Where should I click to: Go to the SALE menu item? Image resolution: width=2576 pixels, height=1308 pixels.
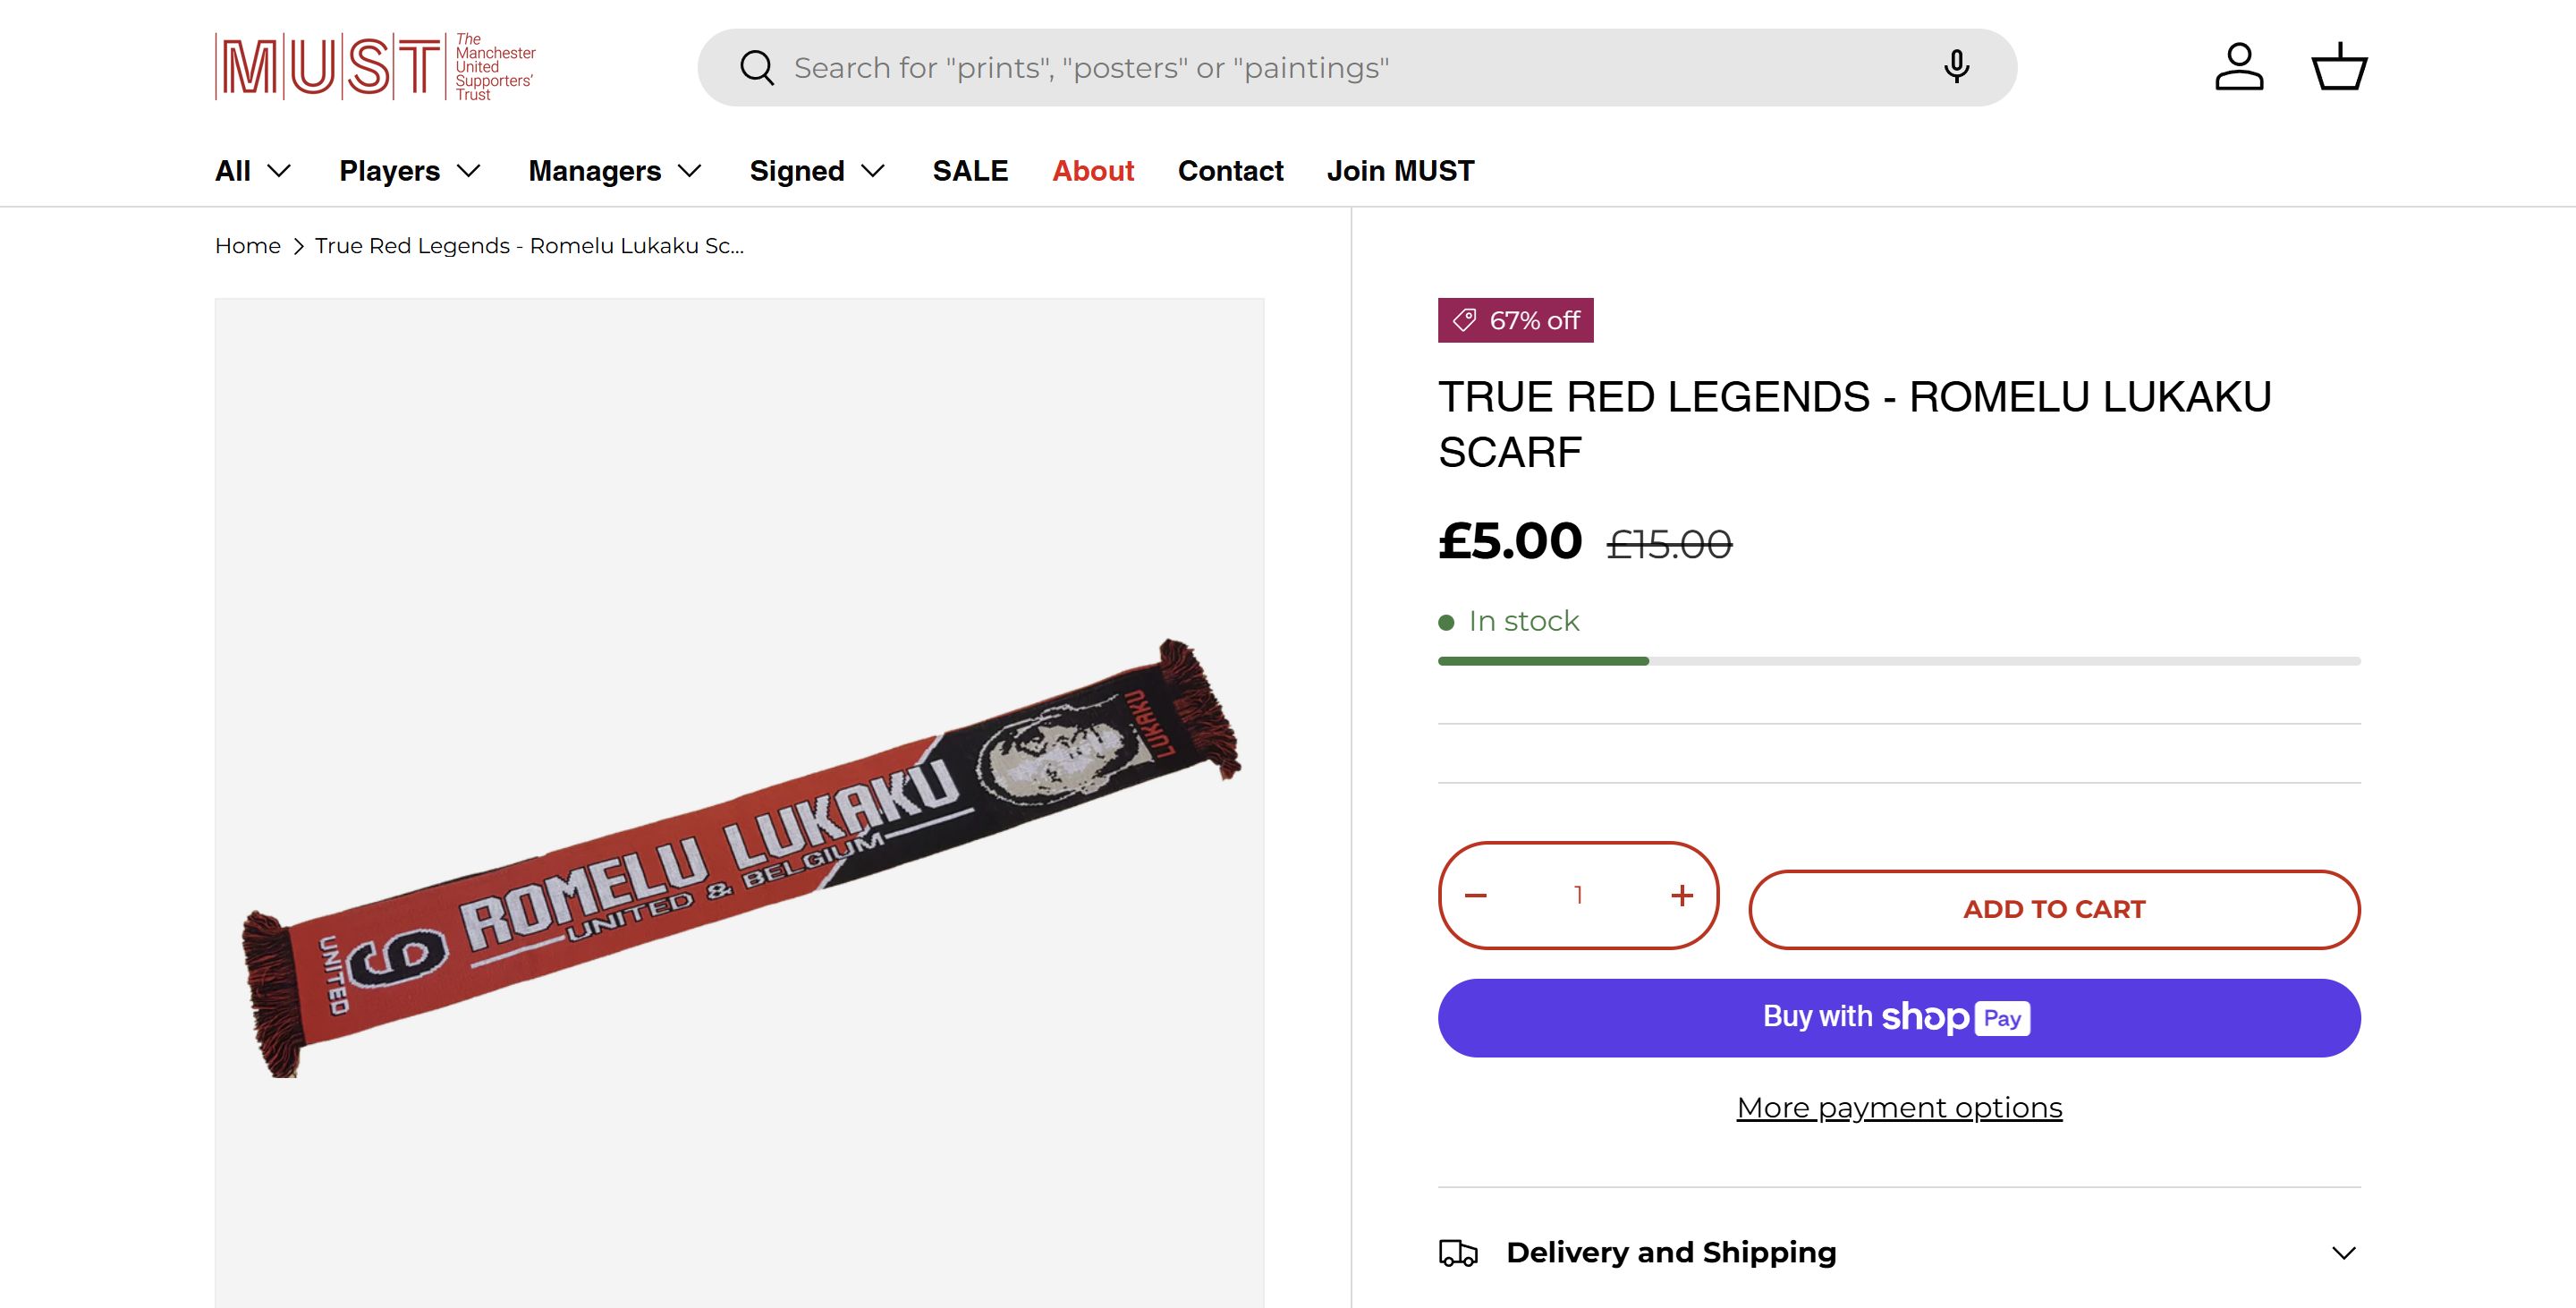(x=970, y=171)
